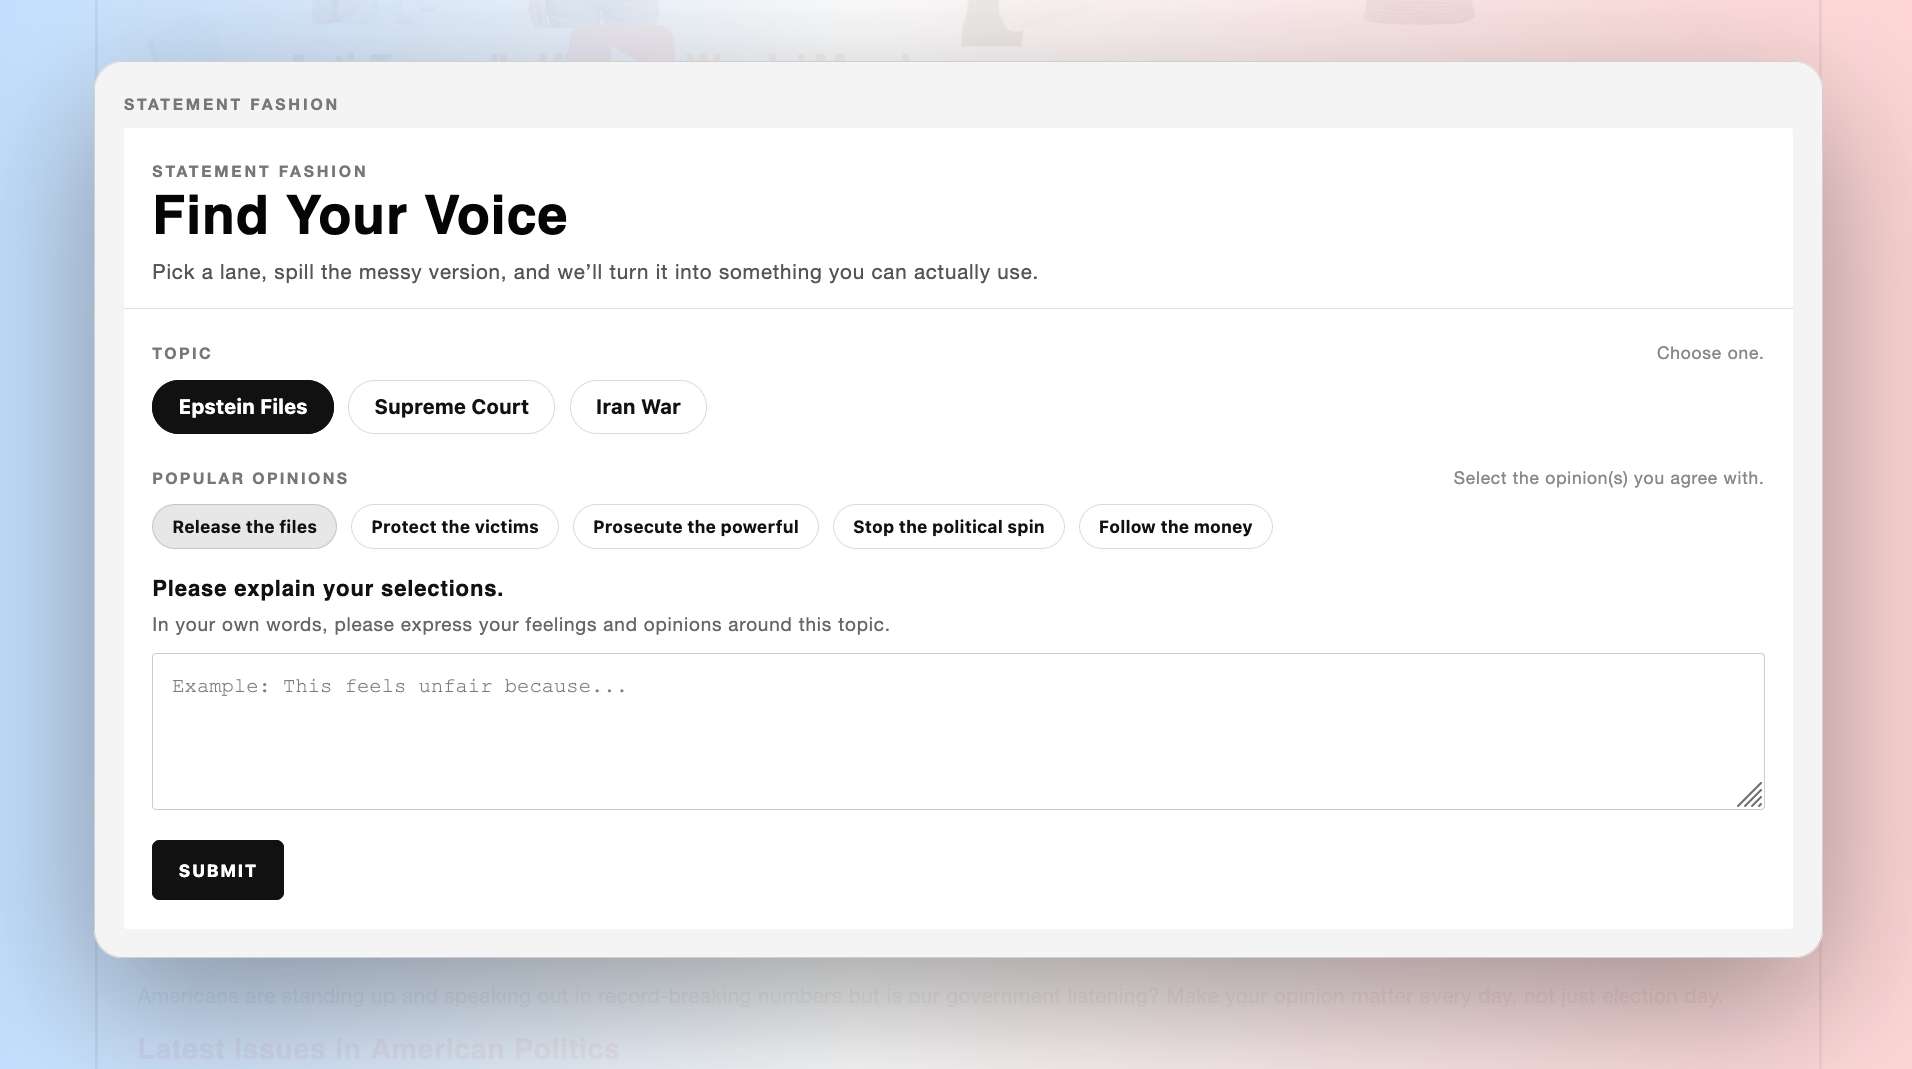Click the Choose one hint text
The width and height of the screenshot is (1912, 1069).
pos(1710,353)
